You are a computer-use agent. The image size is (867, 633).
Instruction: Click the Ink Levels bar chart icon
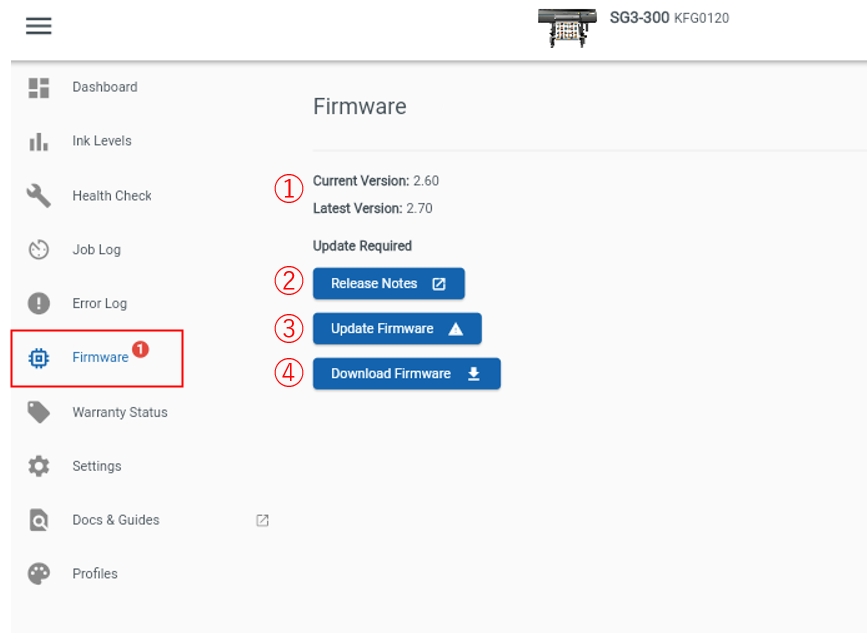[x=39, y=142]
